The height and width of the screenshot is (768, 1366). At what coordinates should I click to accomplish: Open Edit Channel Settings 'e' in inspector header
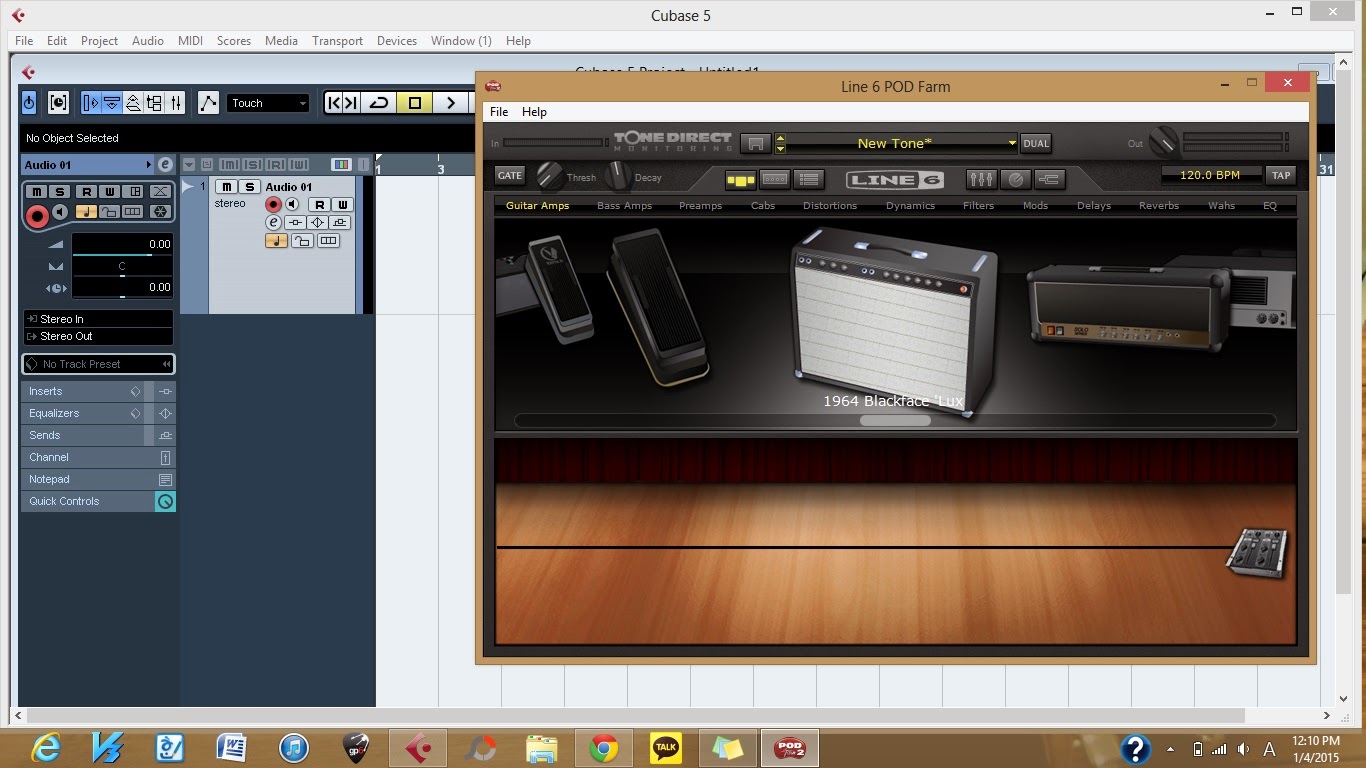tap(165, 165)
